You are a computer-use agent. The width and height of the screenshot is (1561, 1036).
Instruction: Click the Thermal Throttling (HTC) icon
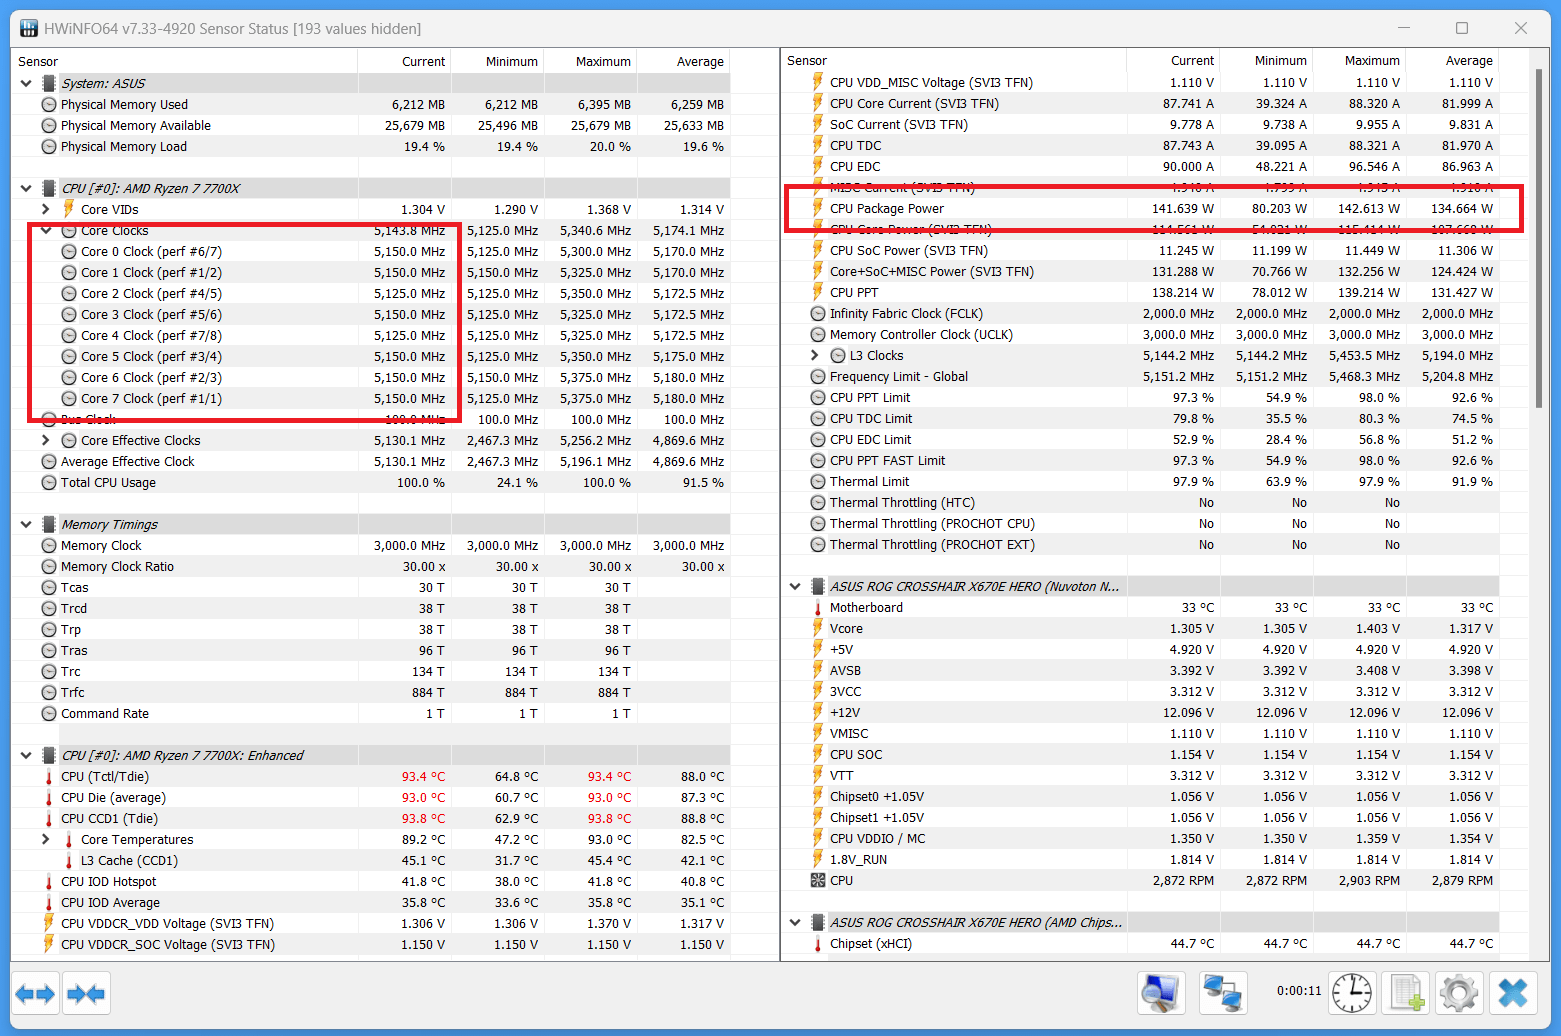[x=818, y=503]
